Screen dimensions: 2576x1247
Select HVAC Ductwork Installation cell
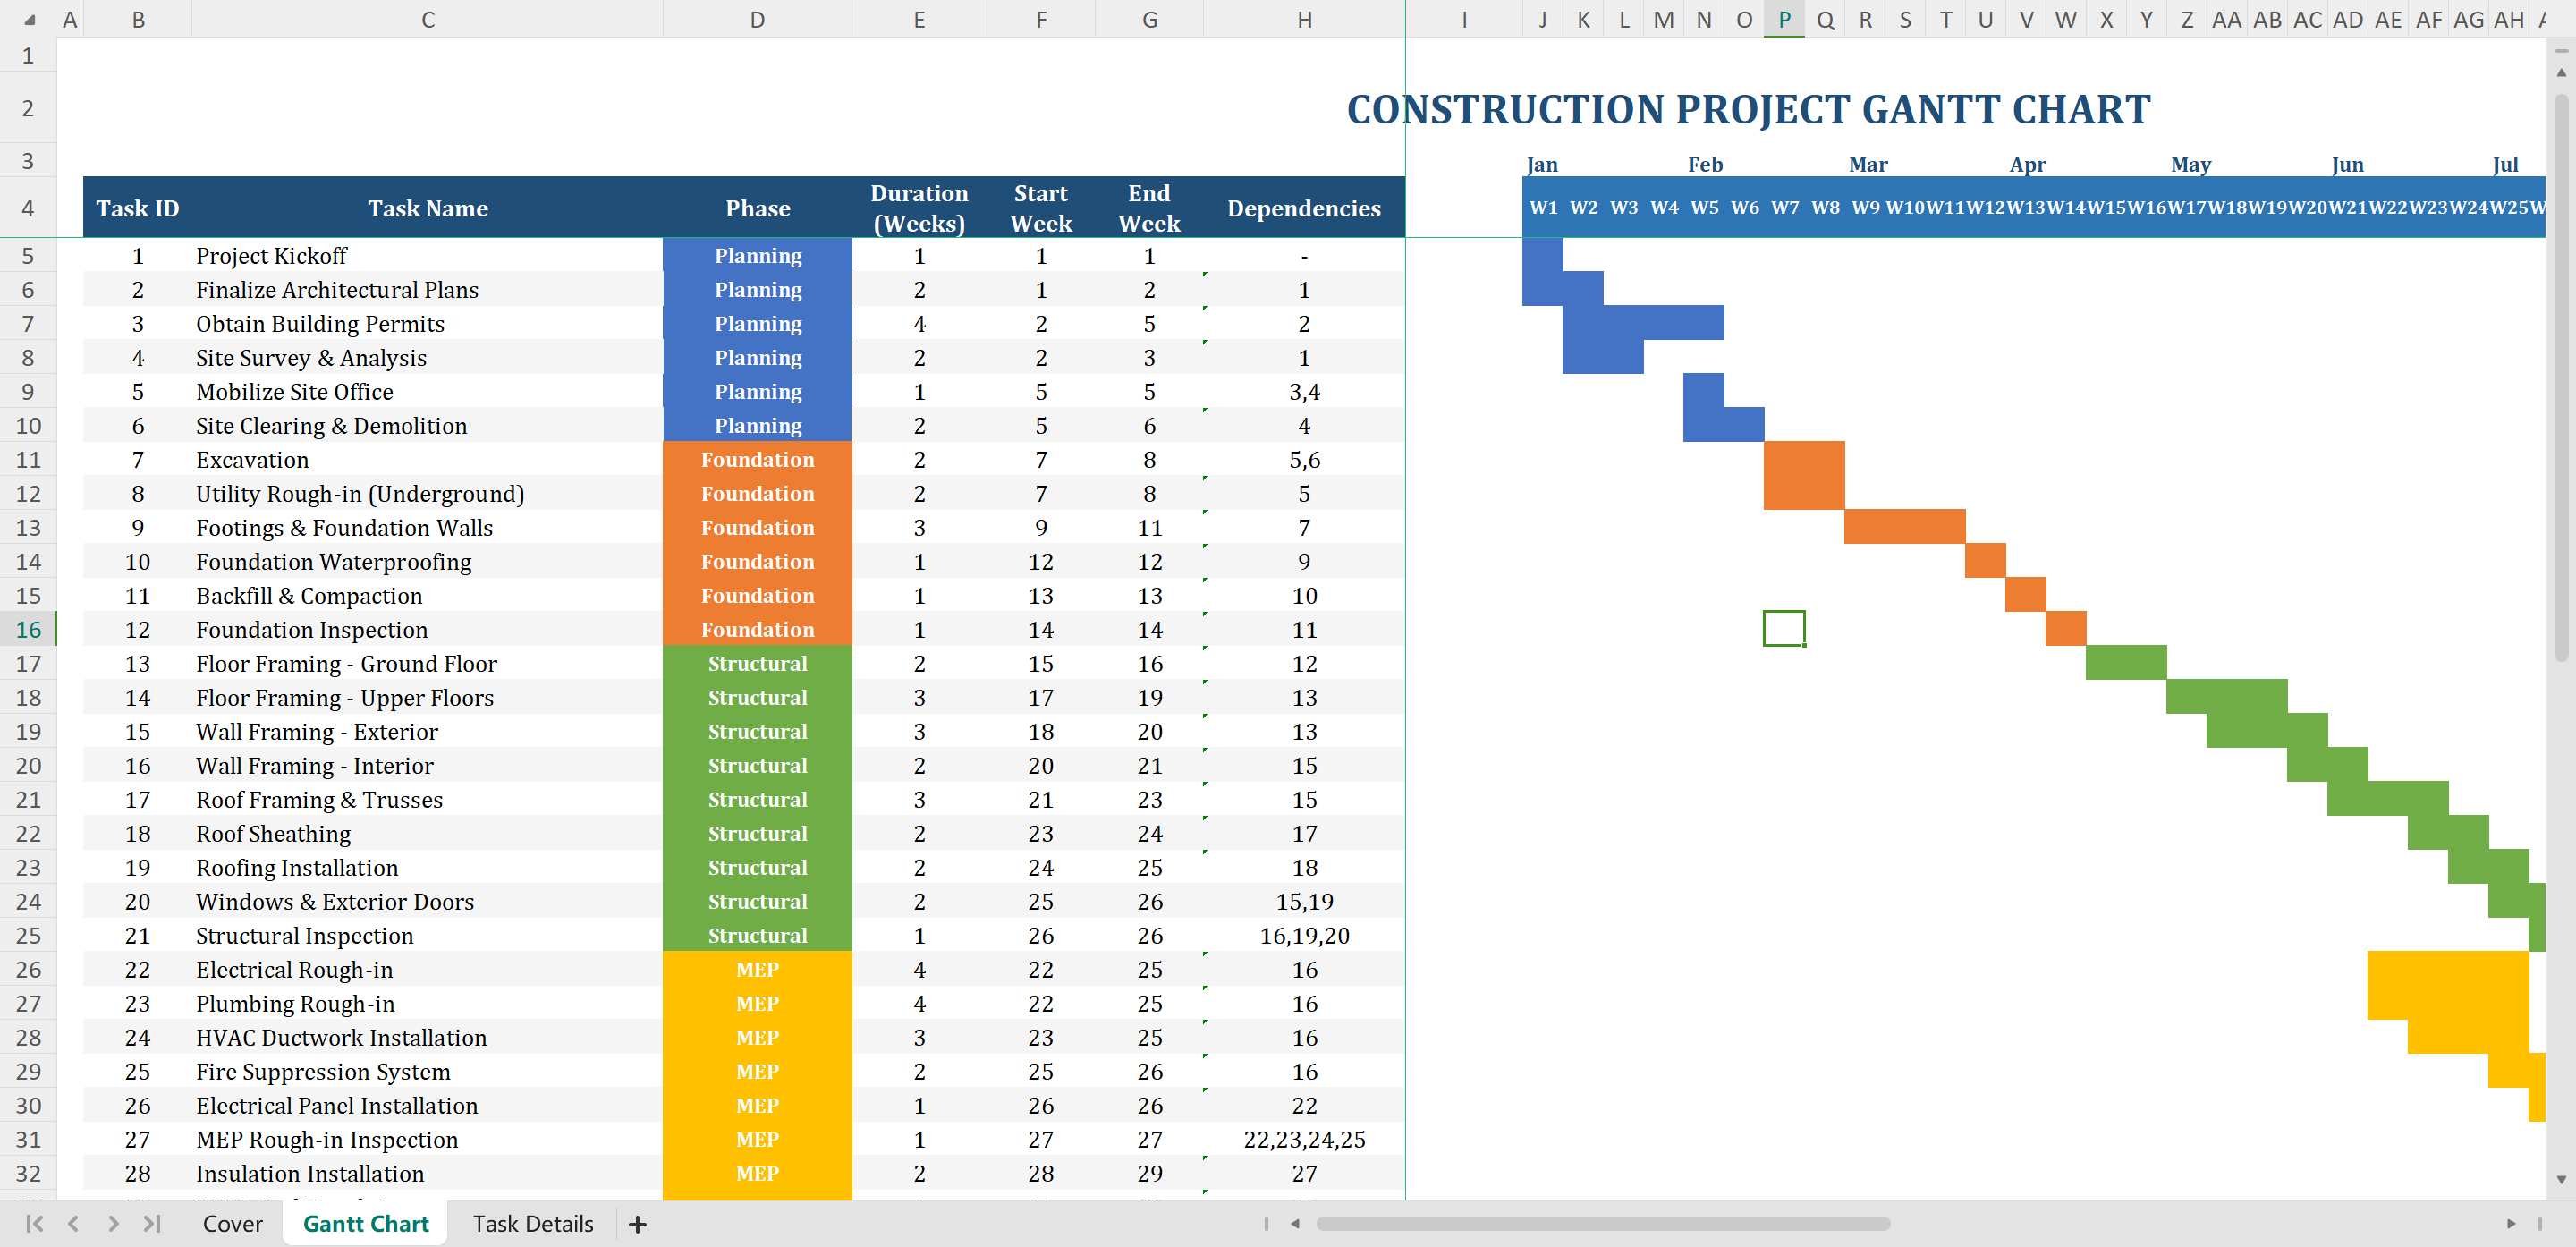[x=427, y=1037]
